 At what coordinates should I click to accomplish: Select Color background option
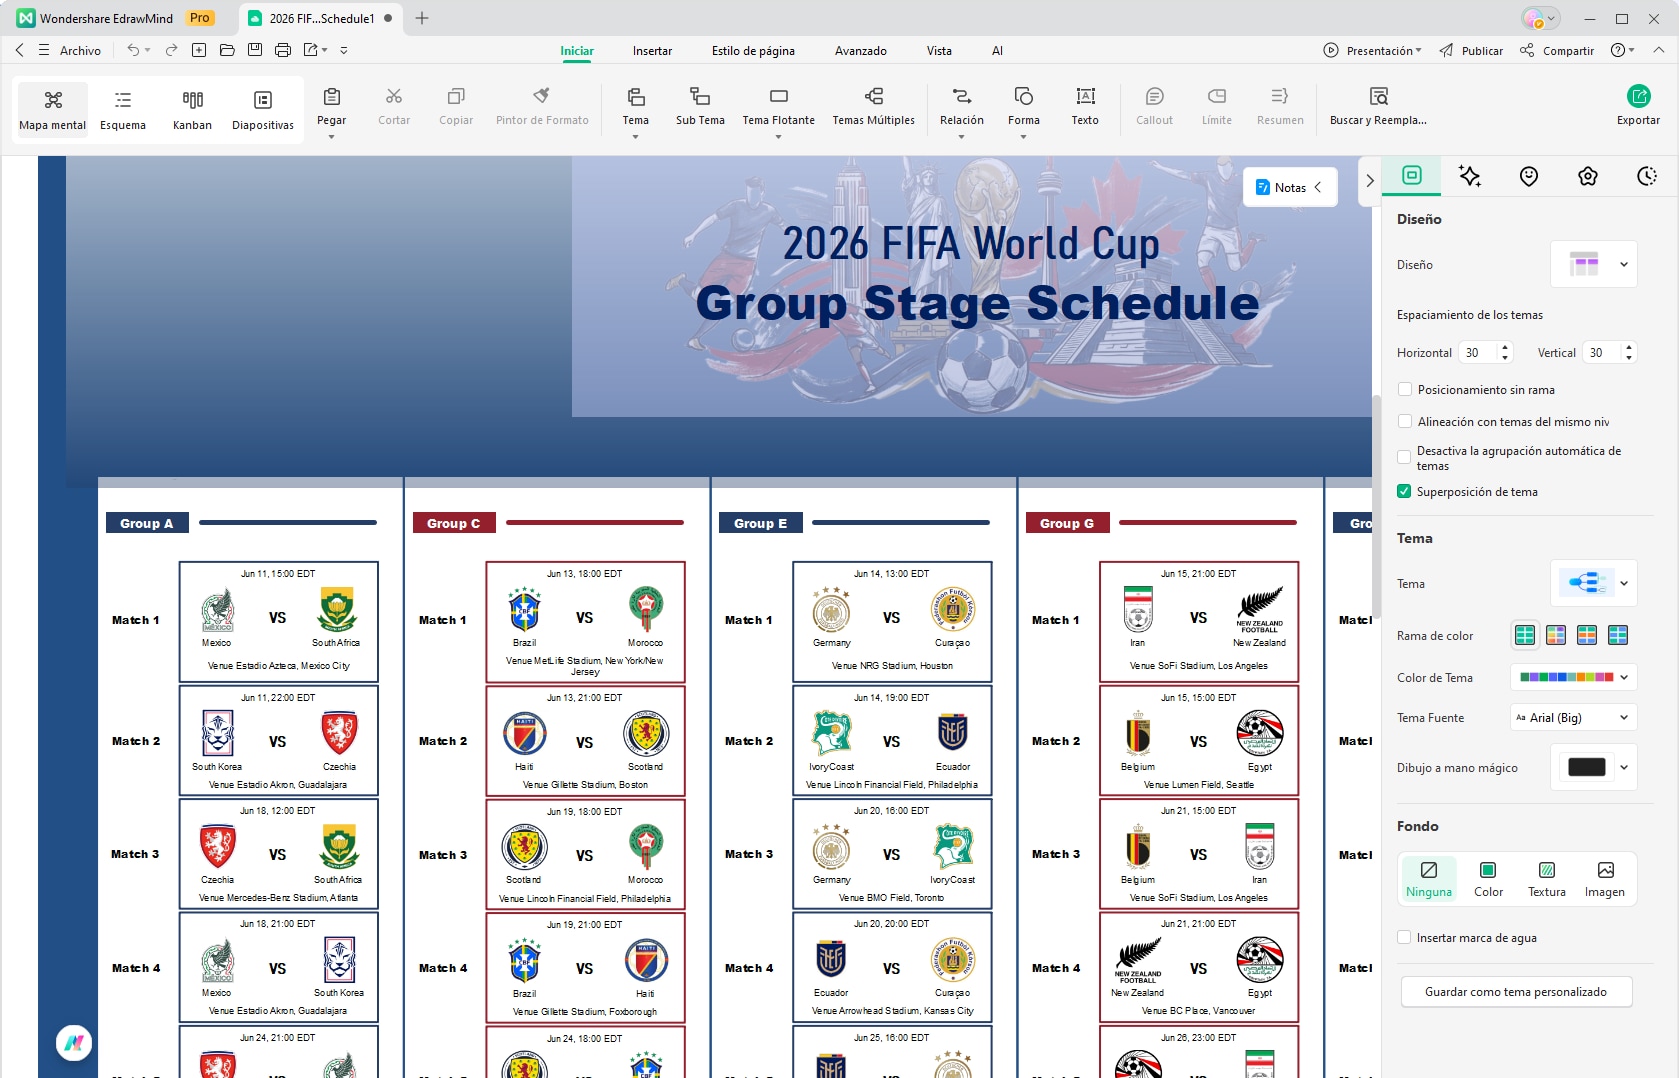pos(1488,879)
